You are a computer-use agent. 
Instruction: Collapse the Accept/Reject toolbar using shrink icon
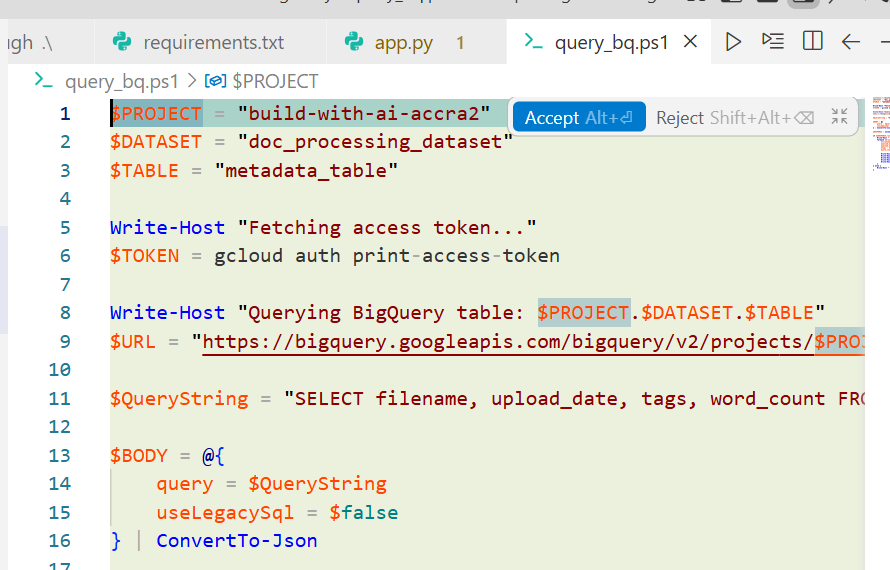(x=839, y=117)
